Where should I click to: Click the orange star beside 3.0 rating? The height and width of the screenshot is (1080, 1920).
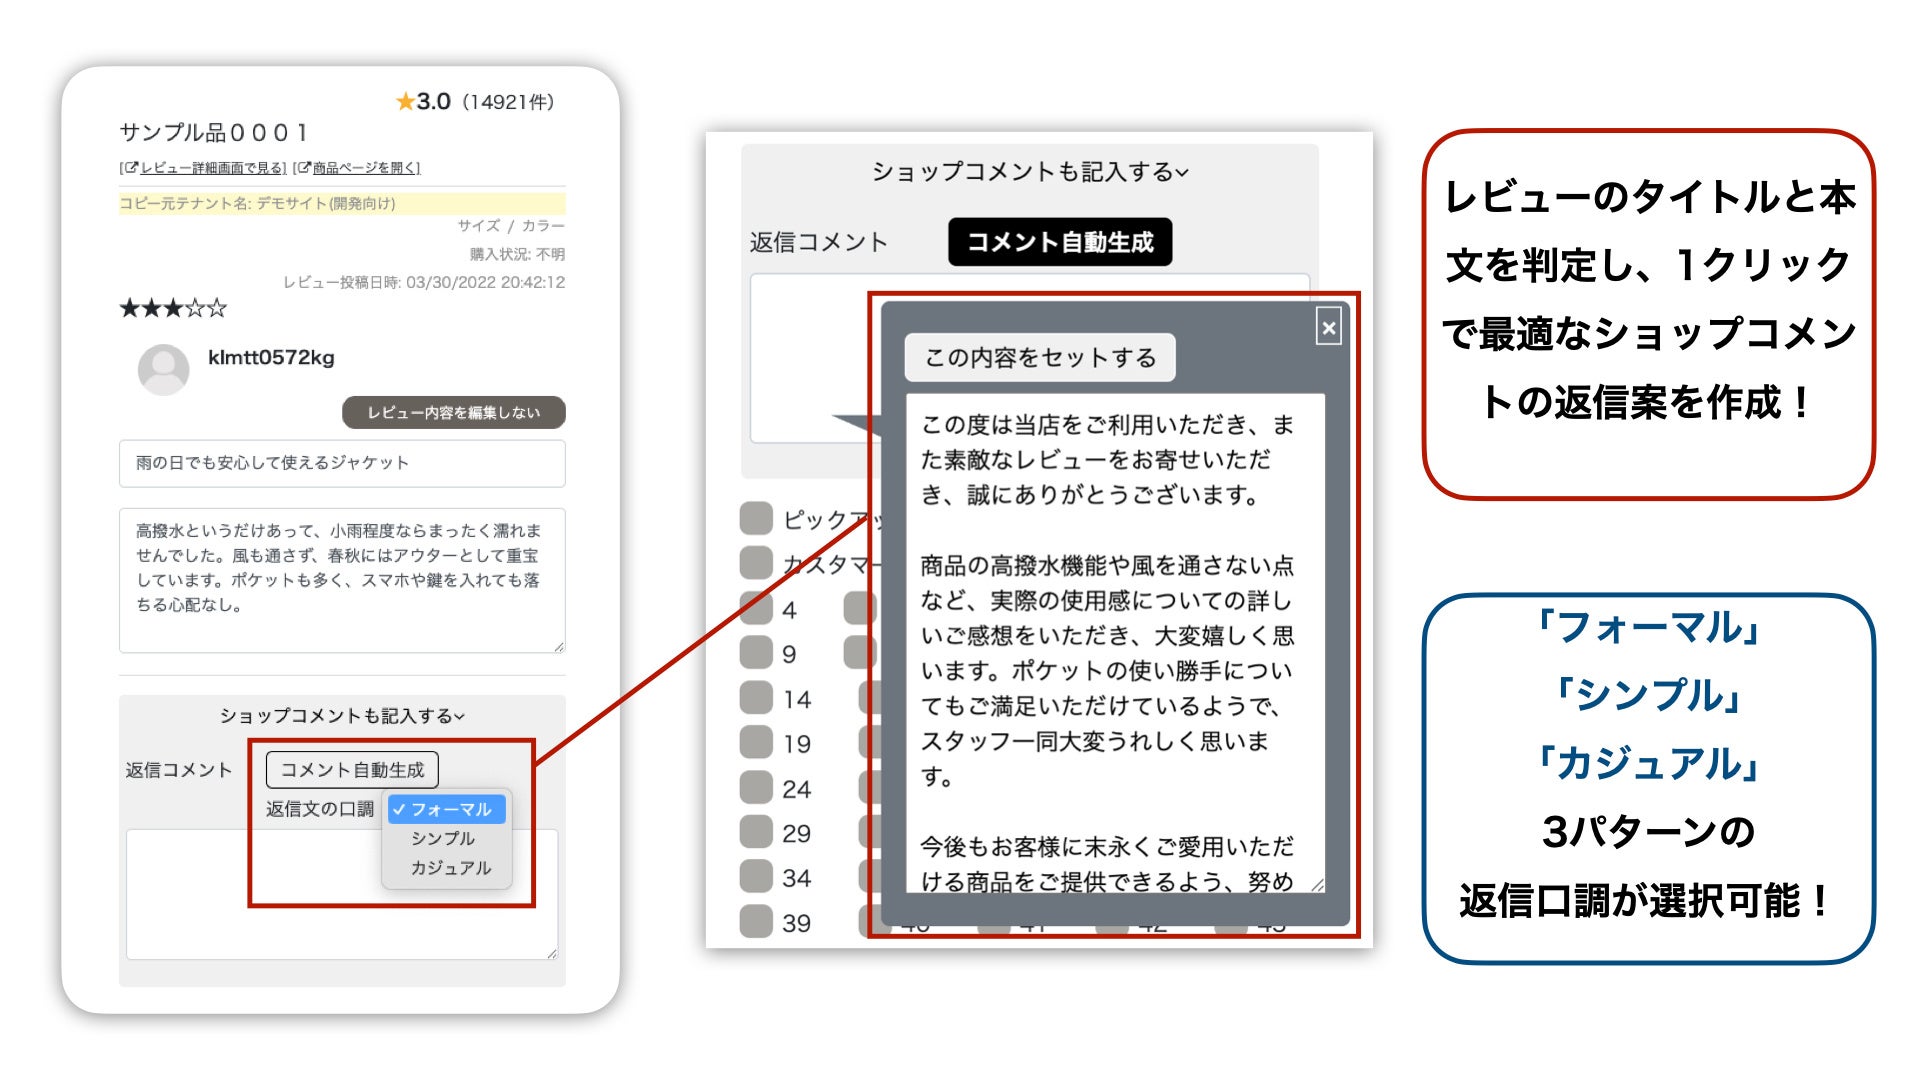[x=404, y=101]
